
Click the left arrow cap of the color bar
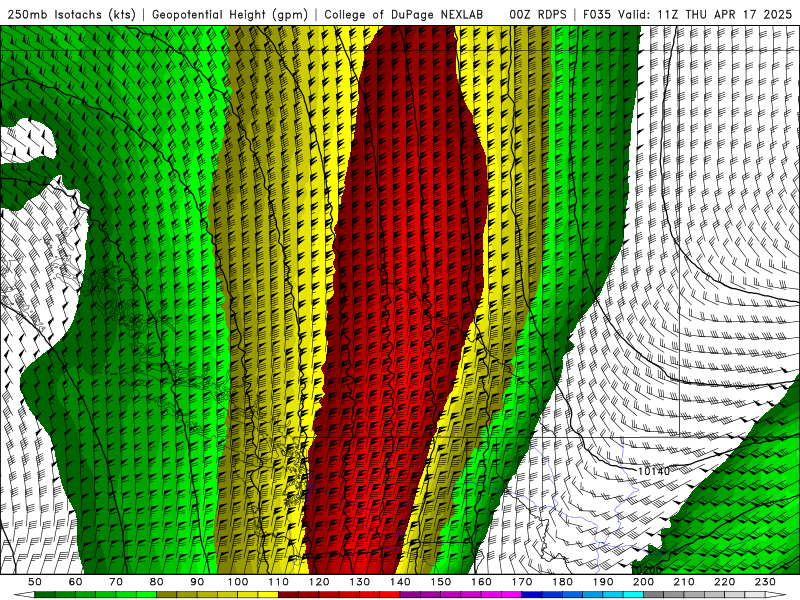tap(24, 595)
